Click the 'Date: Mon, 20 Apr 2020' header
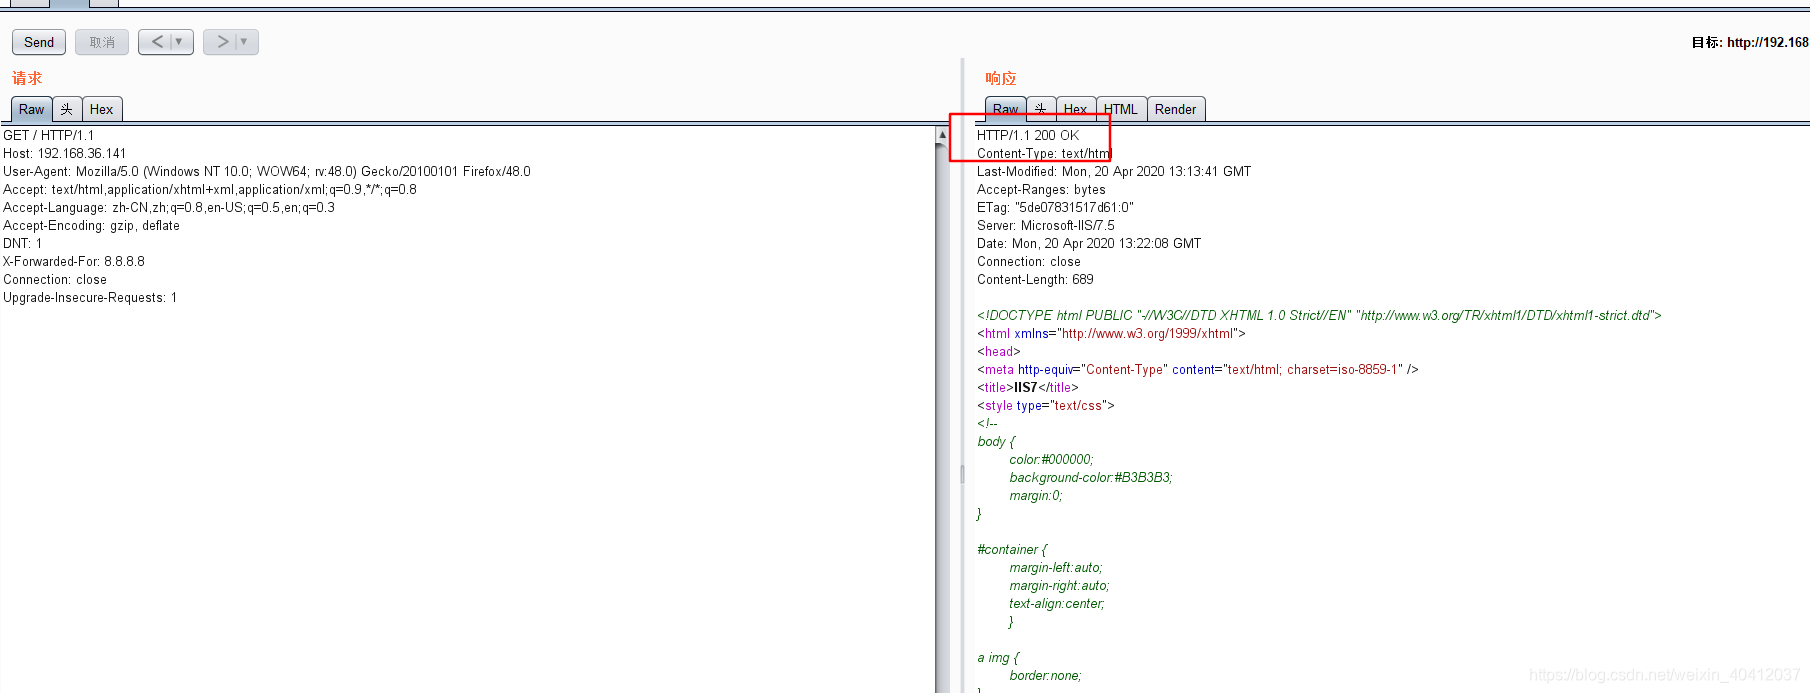 [x=1089, y=243]
